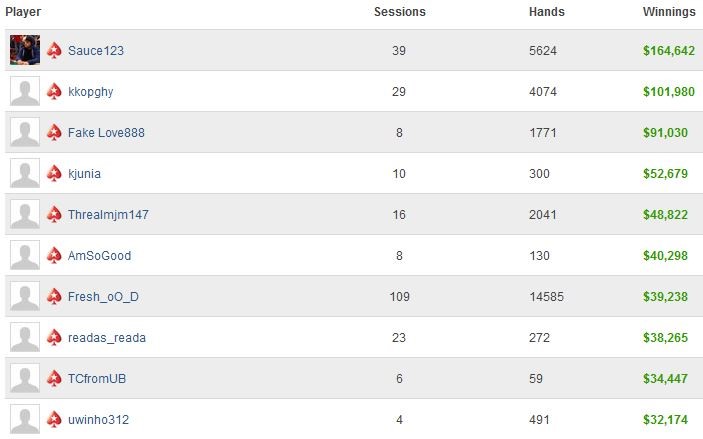This screenshot has height=439, width=703.
Task: Open the Sauce123 player link
Action: pyautogui.click(x=96, y=51)
